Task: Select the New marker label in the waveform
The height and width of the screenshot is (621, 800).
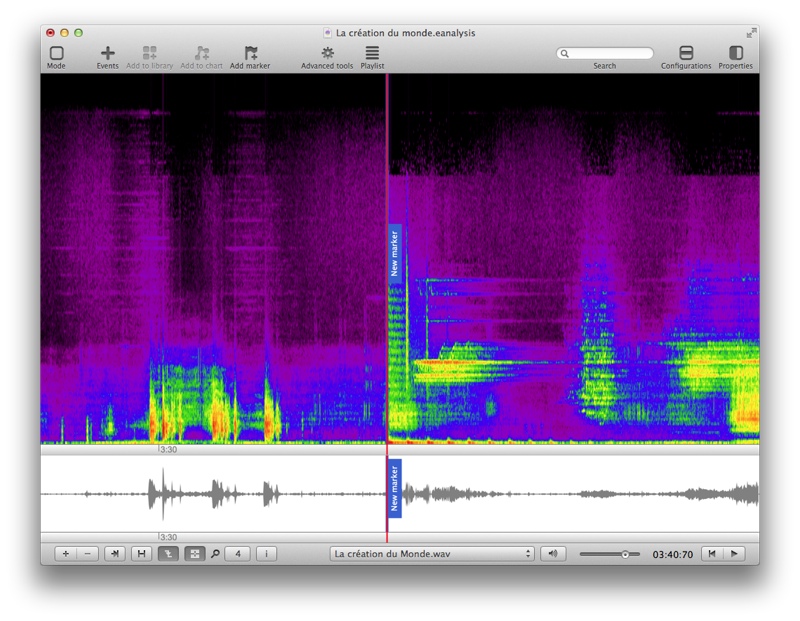Action: tap(394, 488)
